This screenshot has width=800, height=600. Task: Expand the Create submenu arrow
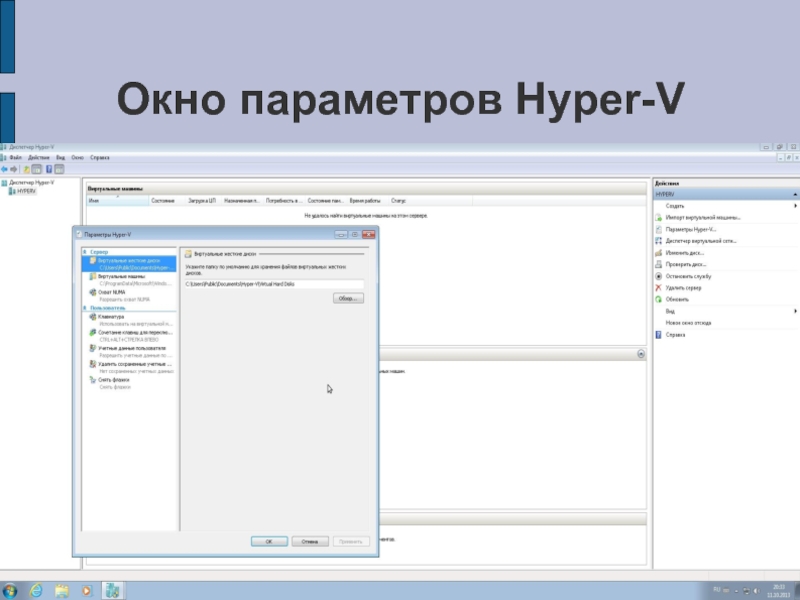point(796,205)
